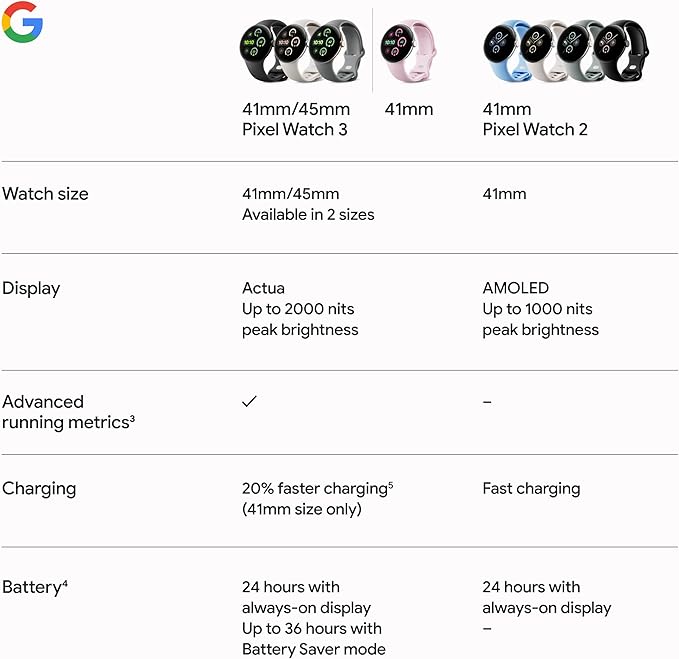Viewport: 679px width, 659px height.
Task: Click the Display row label
Action: tap(31, 288)
